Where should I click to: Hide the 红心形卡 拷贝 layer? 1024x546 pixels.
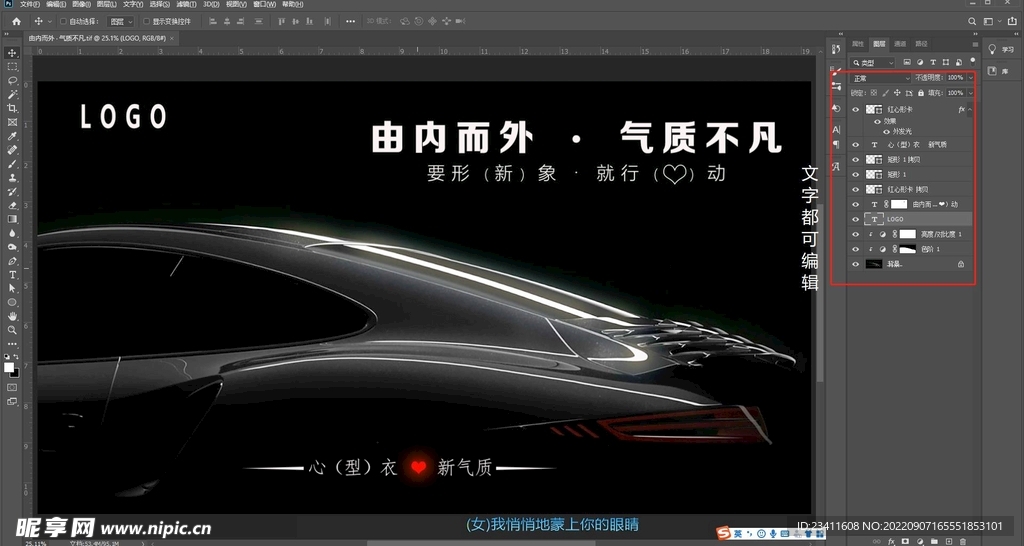[x=856, y=189]
